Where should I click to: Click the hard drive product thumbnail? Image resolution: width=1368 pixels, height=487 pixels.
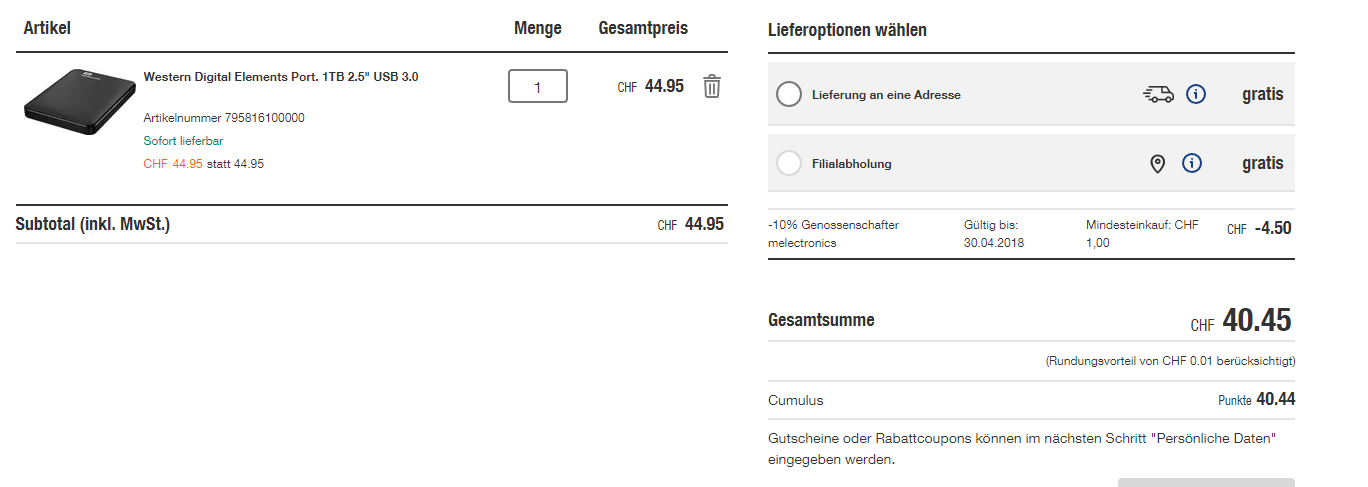coord(78,102)
